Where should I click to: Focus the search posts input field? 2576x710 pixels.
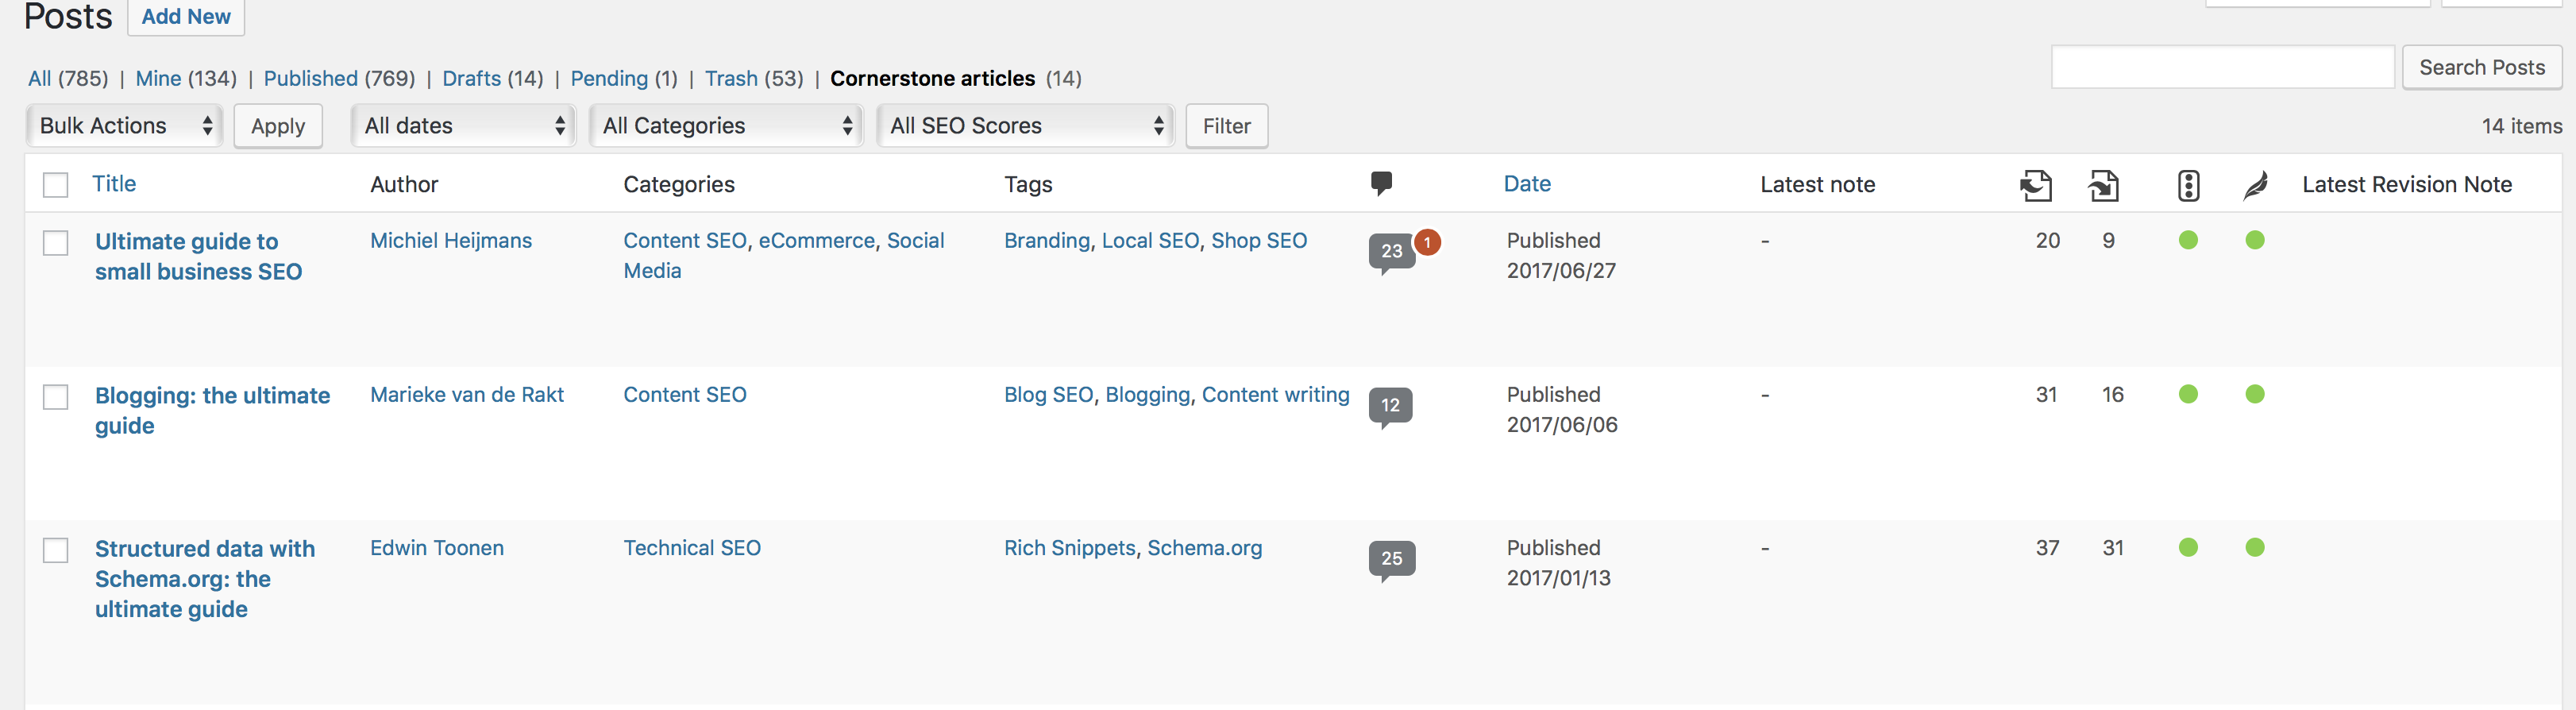coord(2222,67)
